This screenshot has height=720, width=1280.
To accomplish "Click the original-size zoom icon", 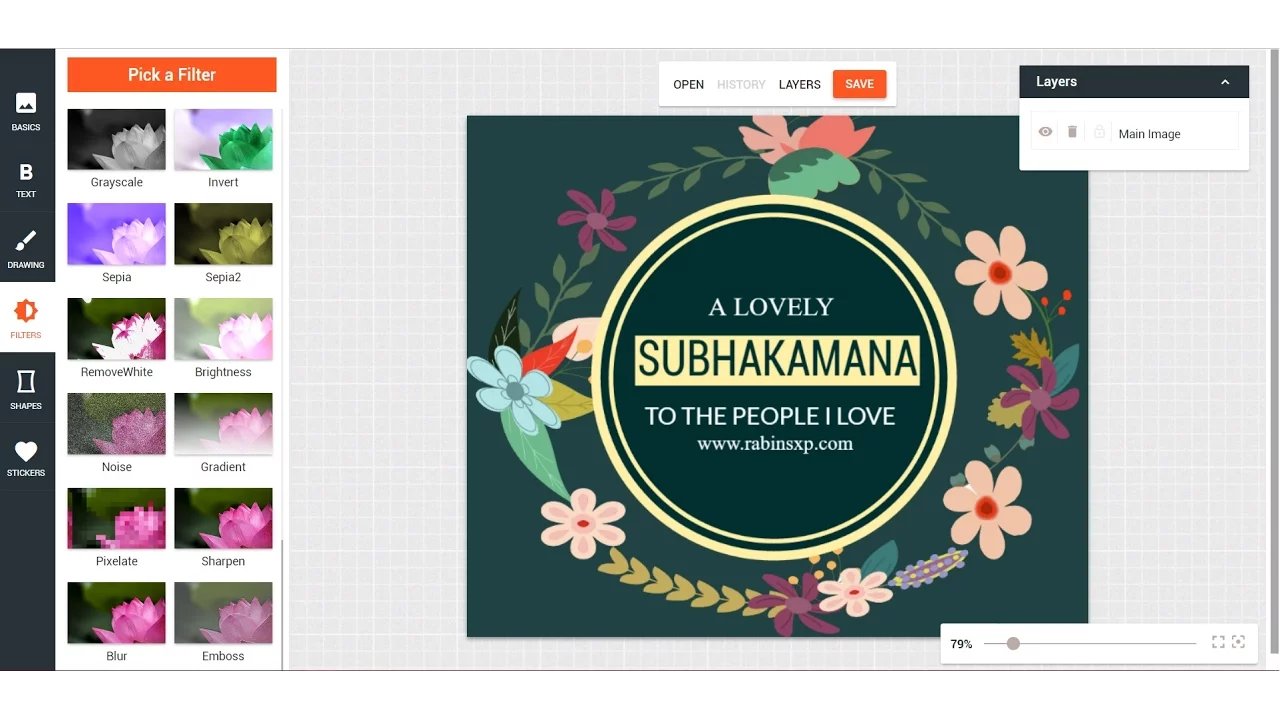I will coord(1238,642).
